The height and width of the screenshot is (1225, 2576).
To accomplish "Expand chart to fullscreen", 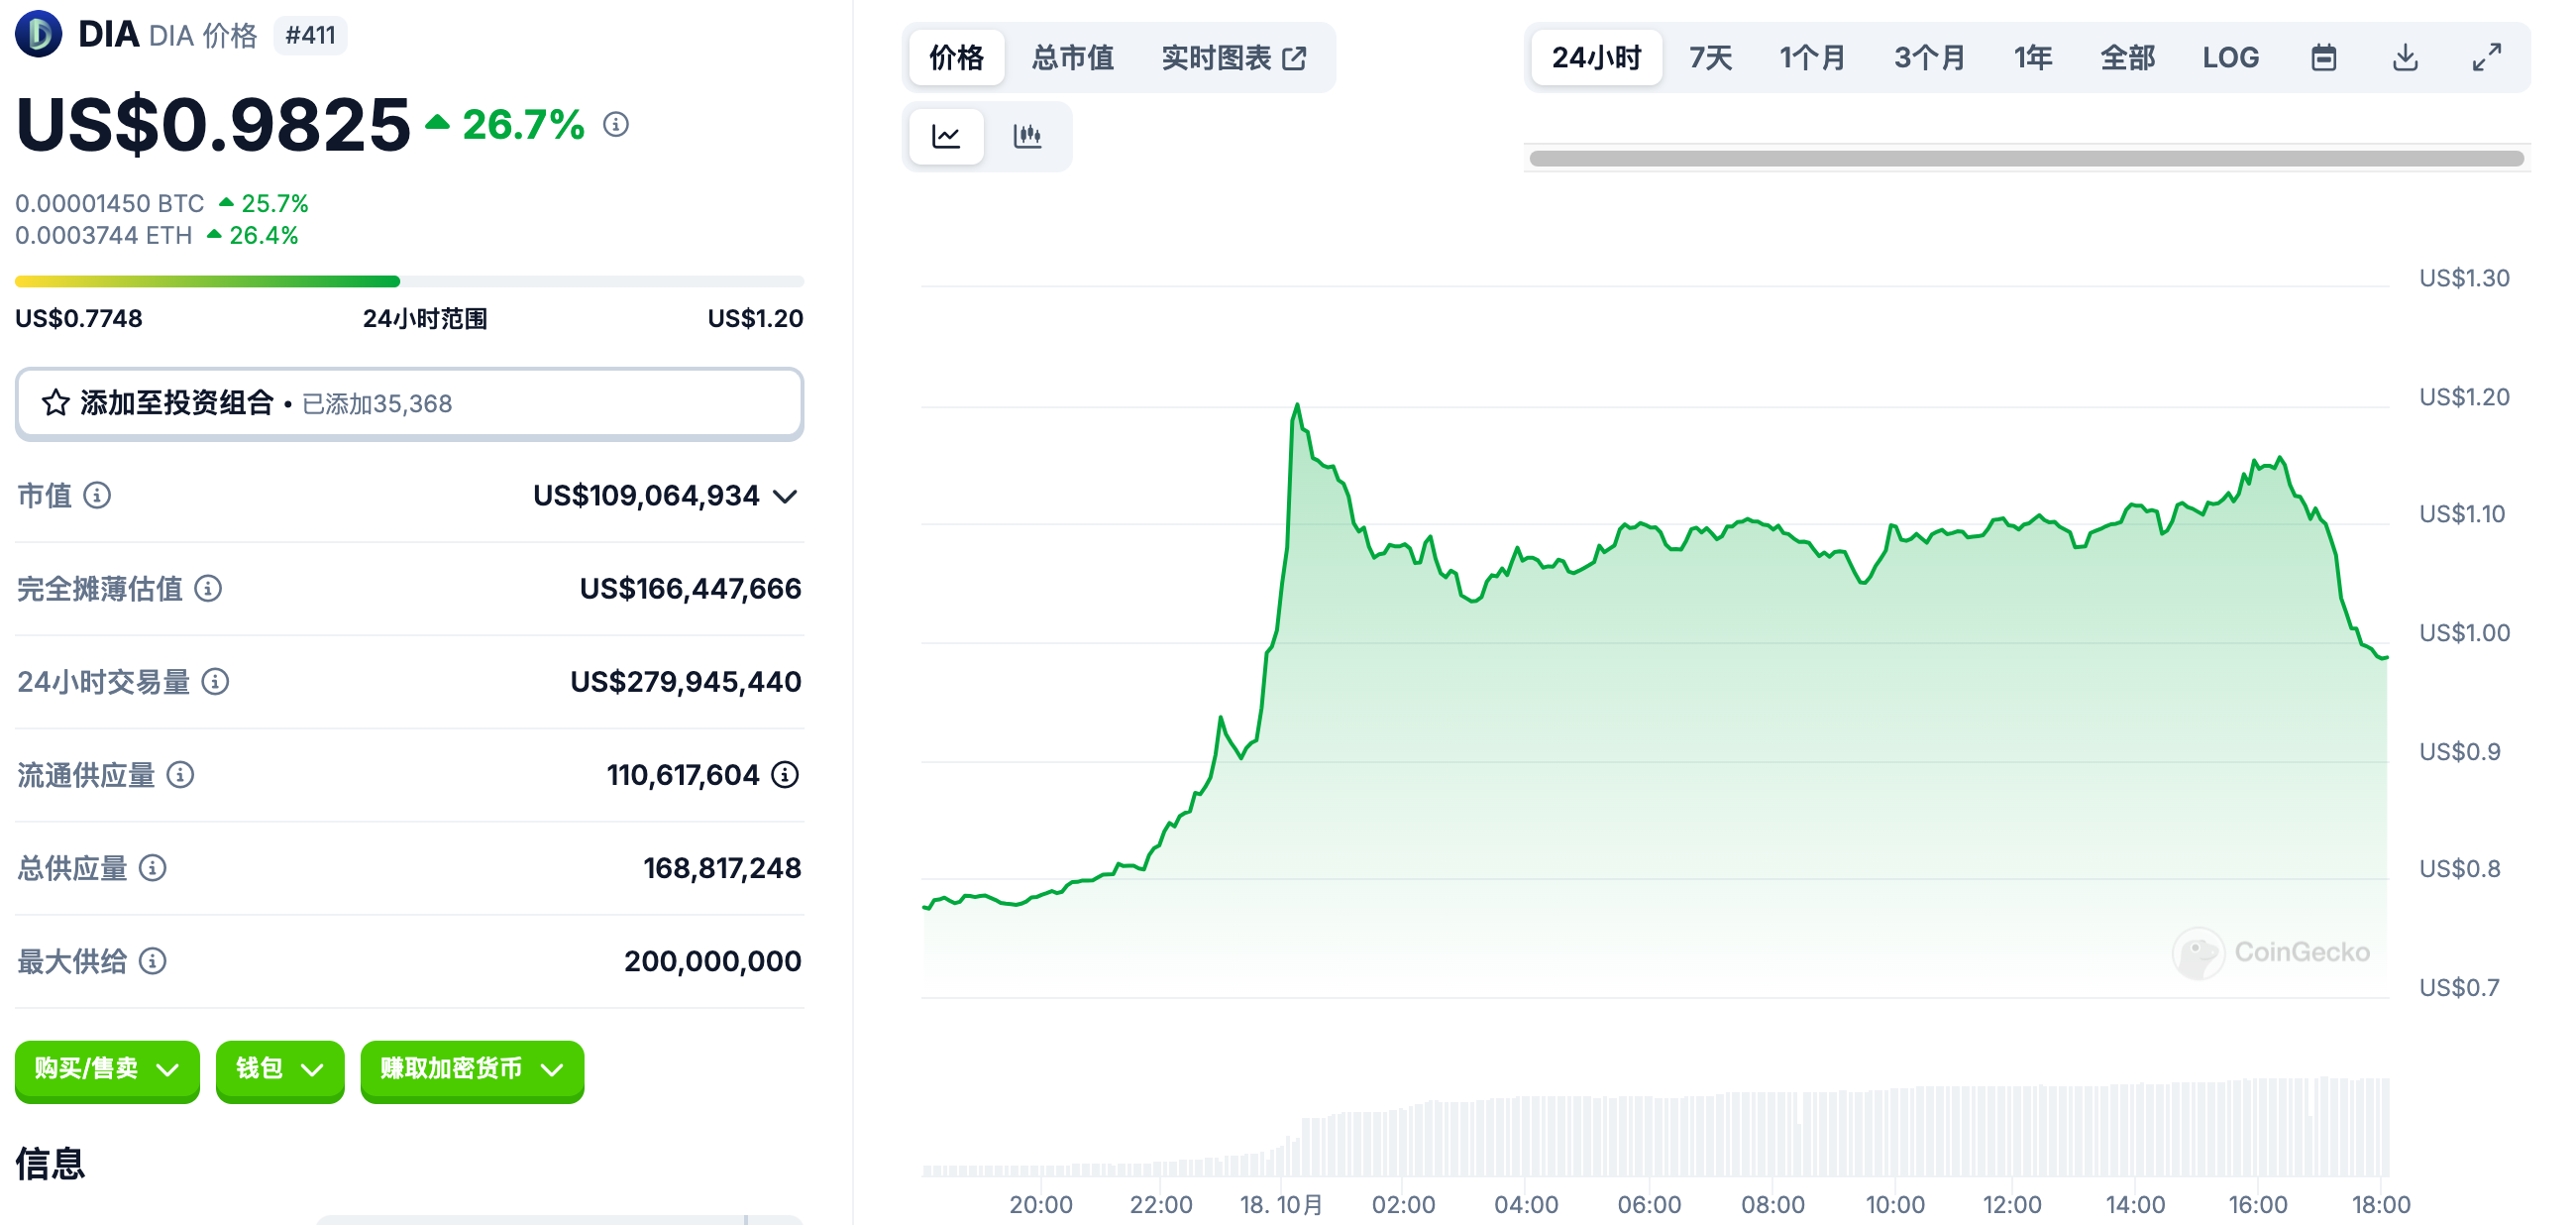I will pos(2486,58).
